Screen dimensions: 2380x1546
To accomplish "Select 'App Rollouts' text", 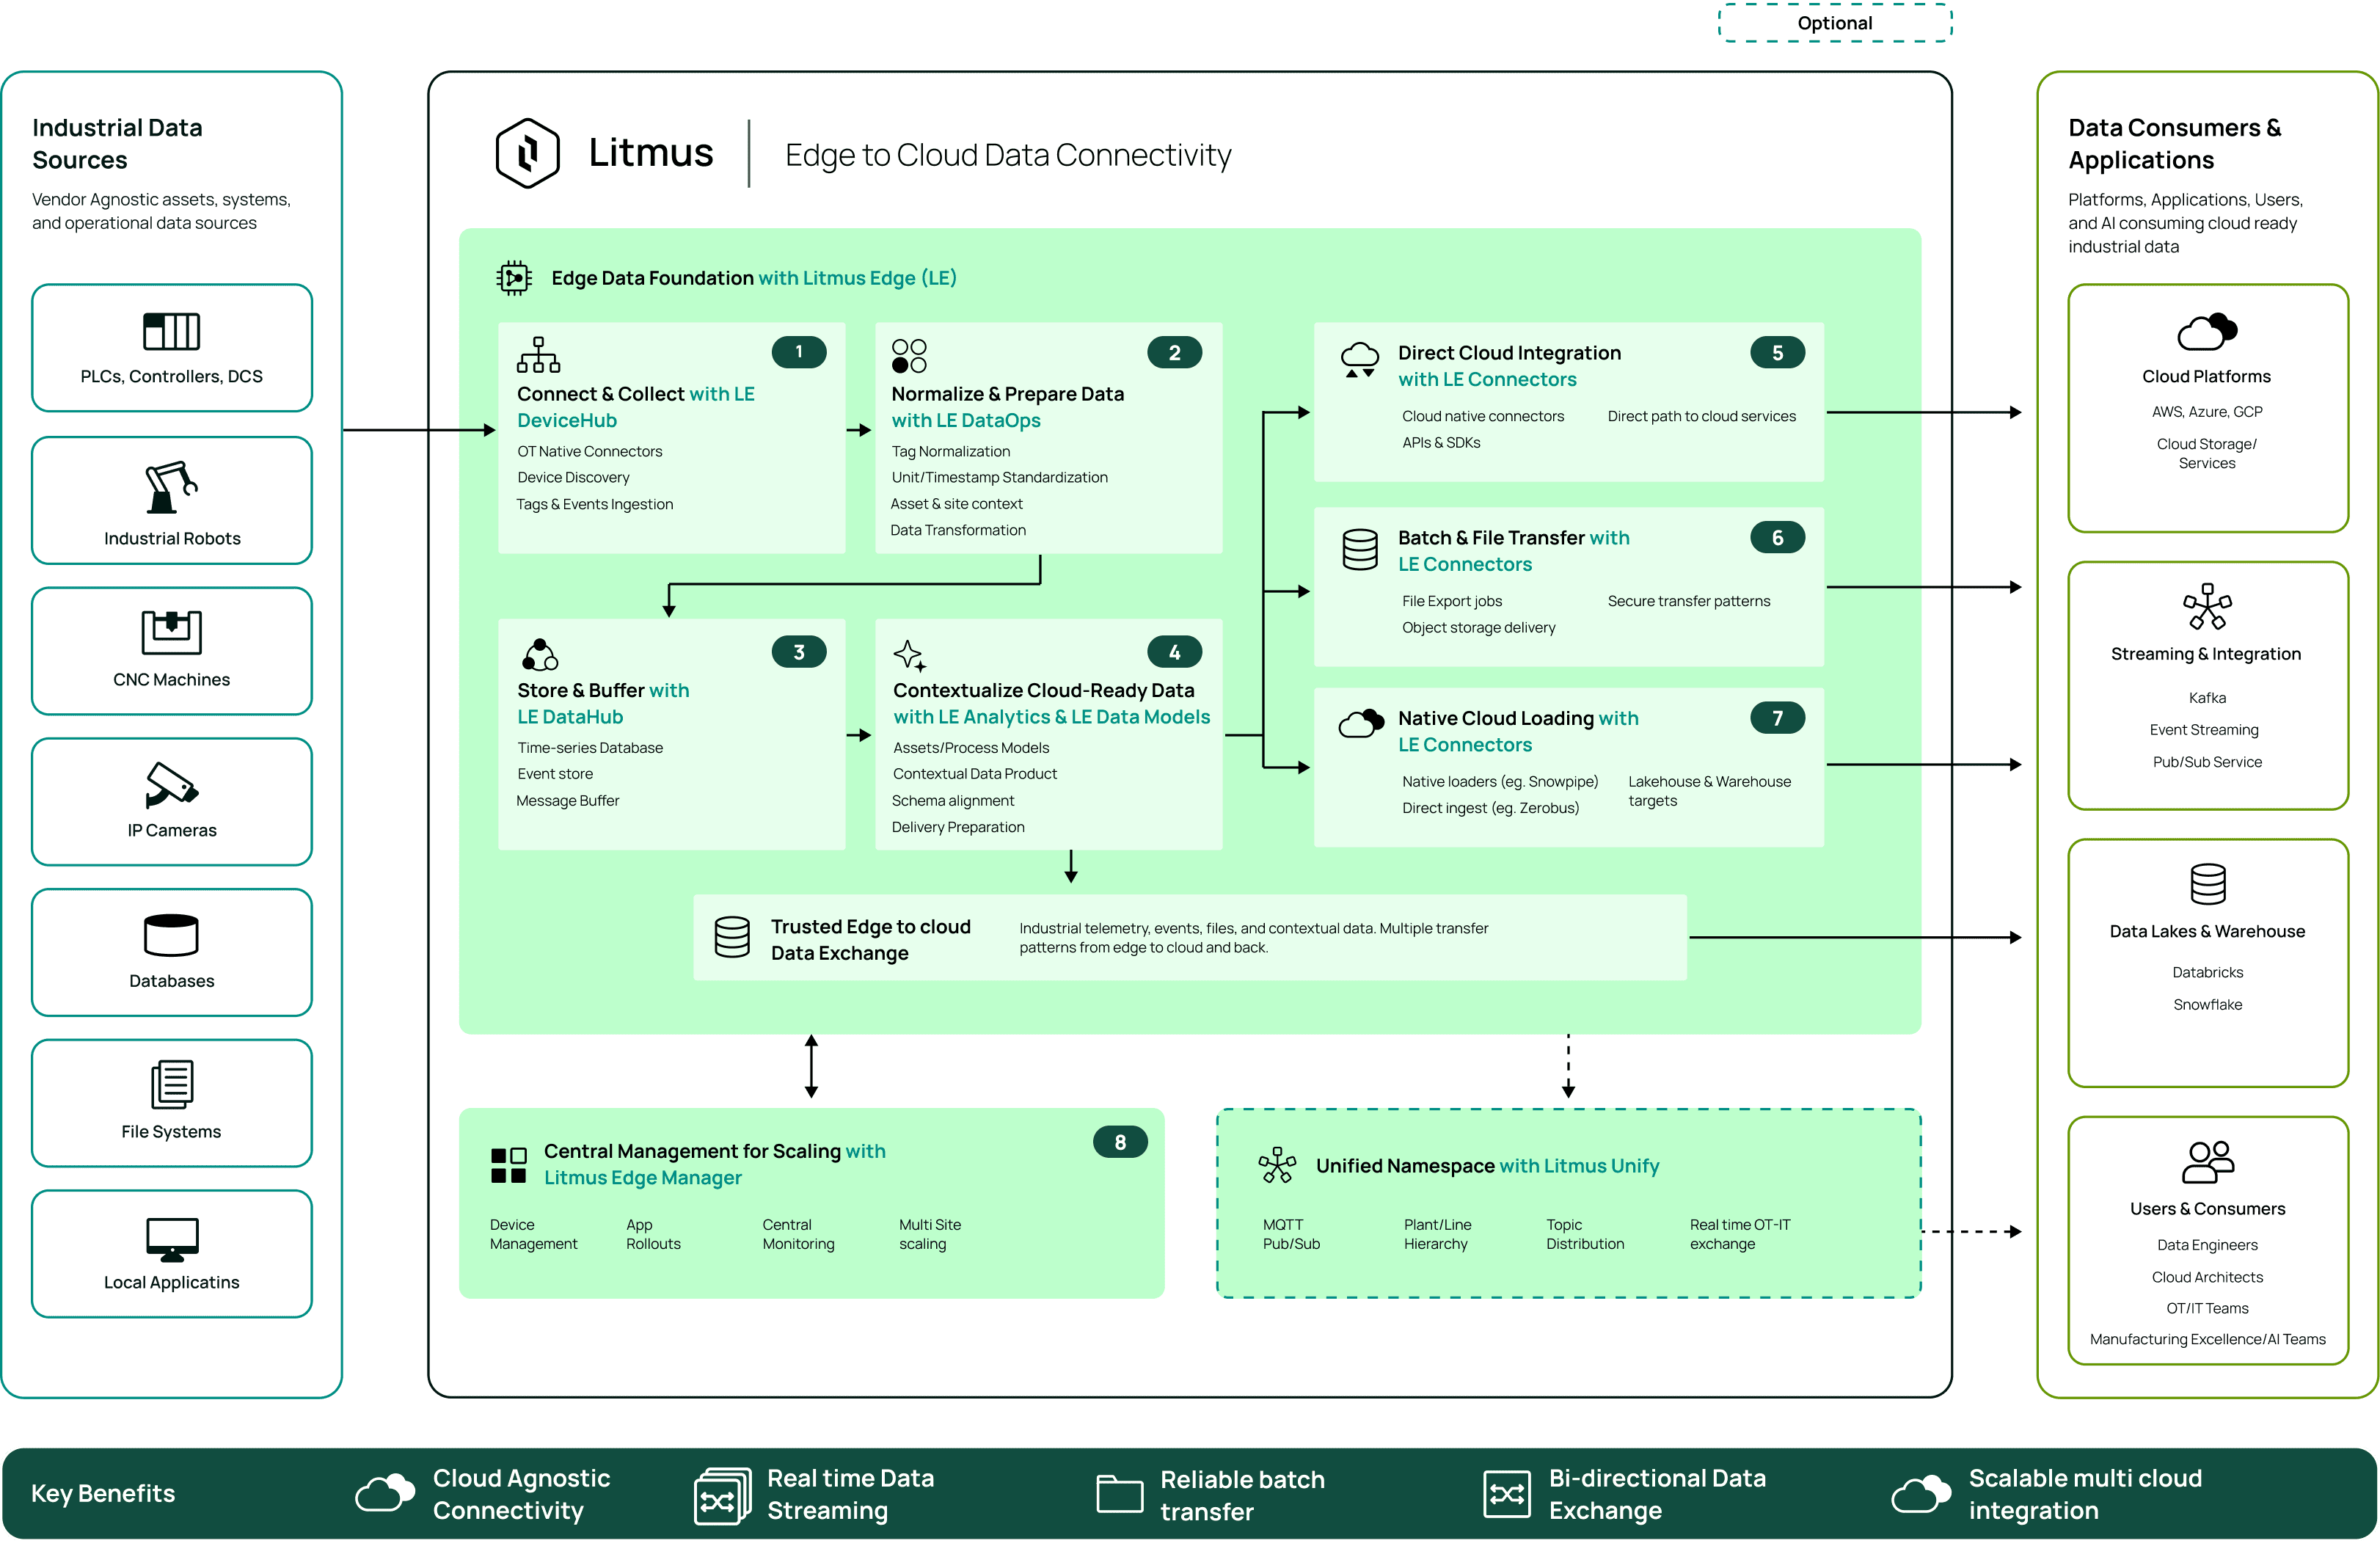I will (653, 1234).
